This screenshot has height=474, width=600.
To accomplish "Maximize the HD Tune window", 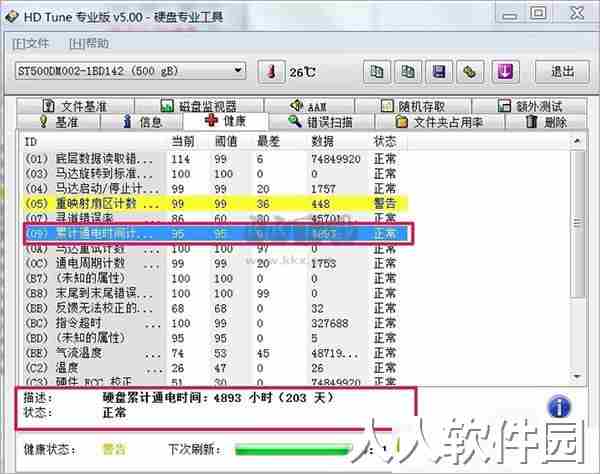I will 538,13.
